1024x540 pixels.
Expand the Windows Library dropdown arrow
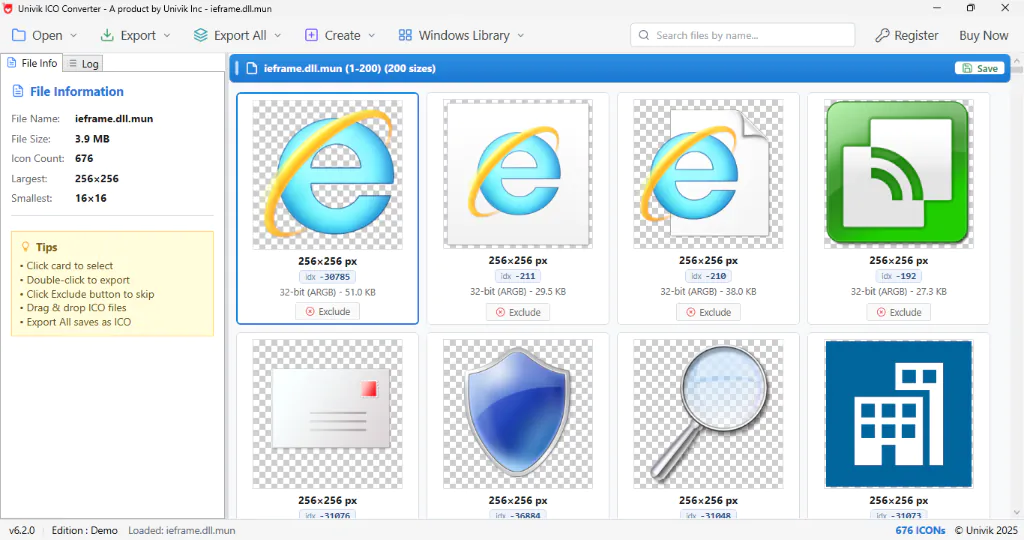[x=520, y=35]
